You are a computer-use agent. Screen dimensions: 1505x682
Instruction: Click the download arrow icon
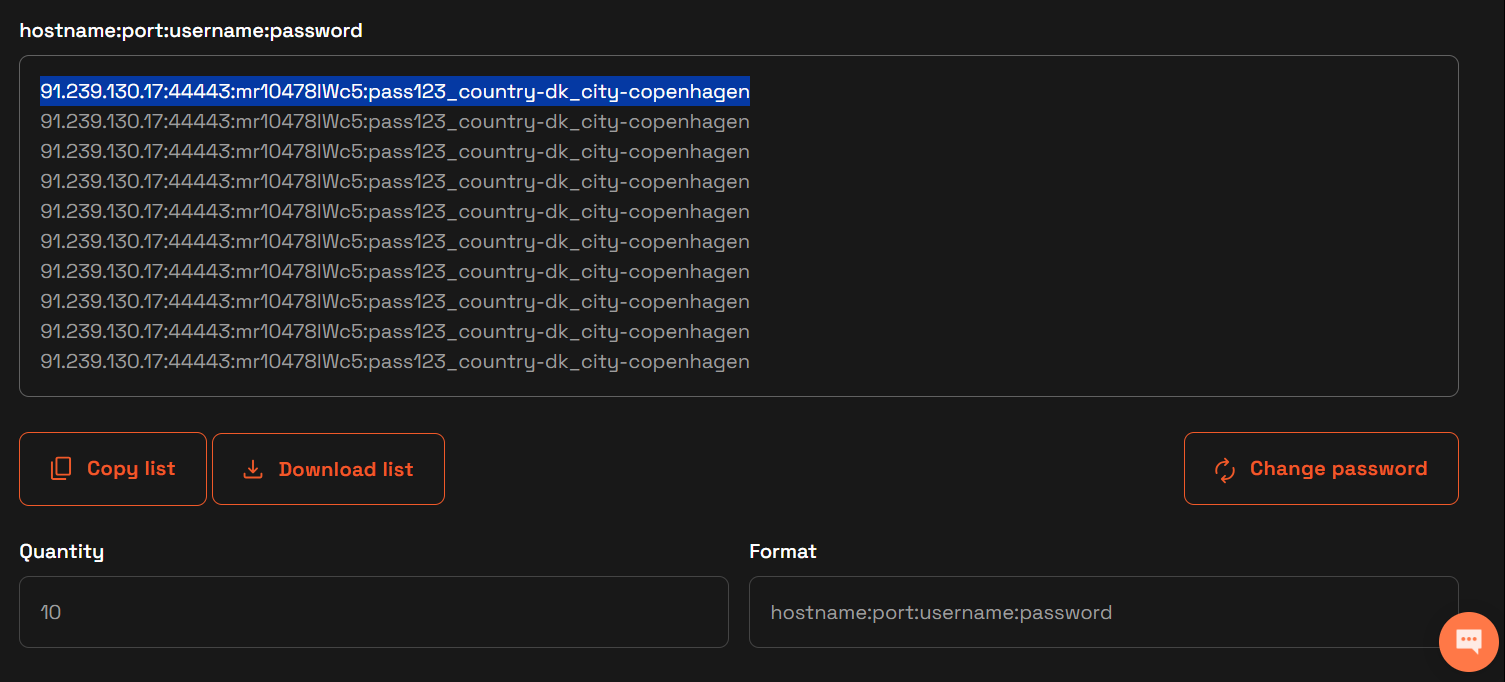pyautogui.click(x=253, y=469)
